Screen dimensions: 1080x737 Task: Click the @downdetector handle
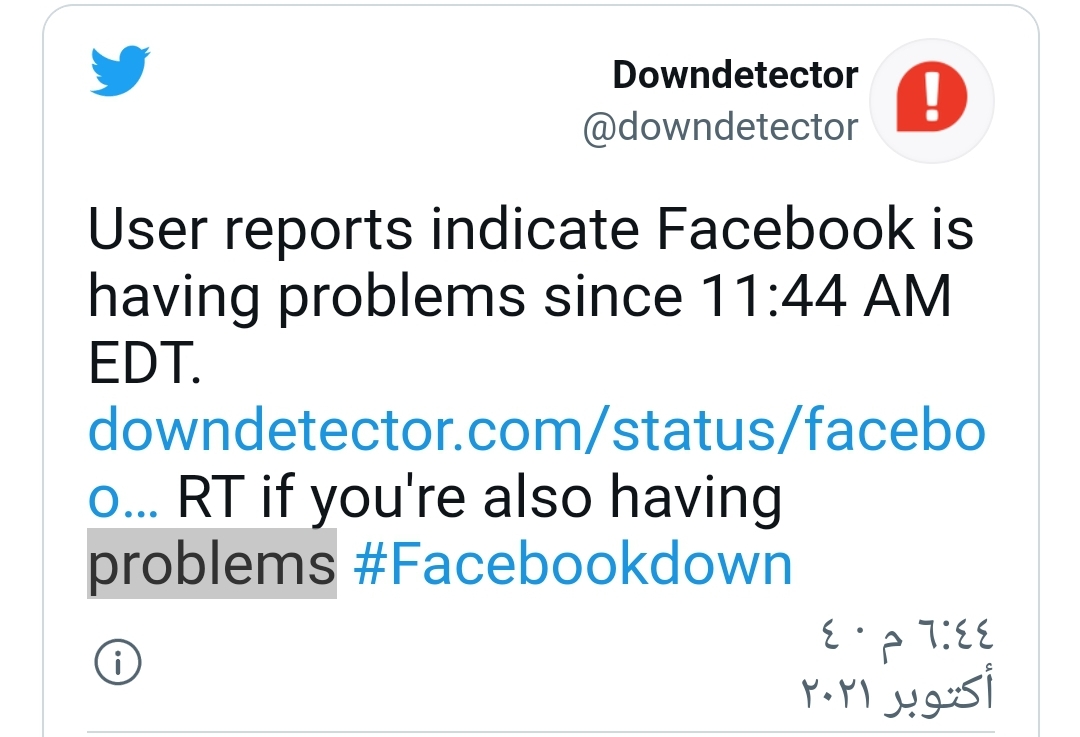[720, 127]
